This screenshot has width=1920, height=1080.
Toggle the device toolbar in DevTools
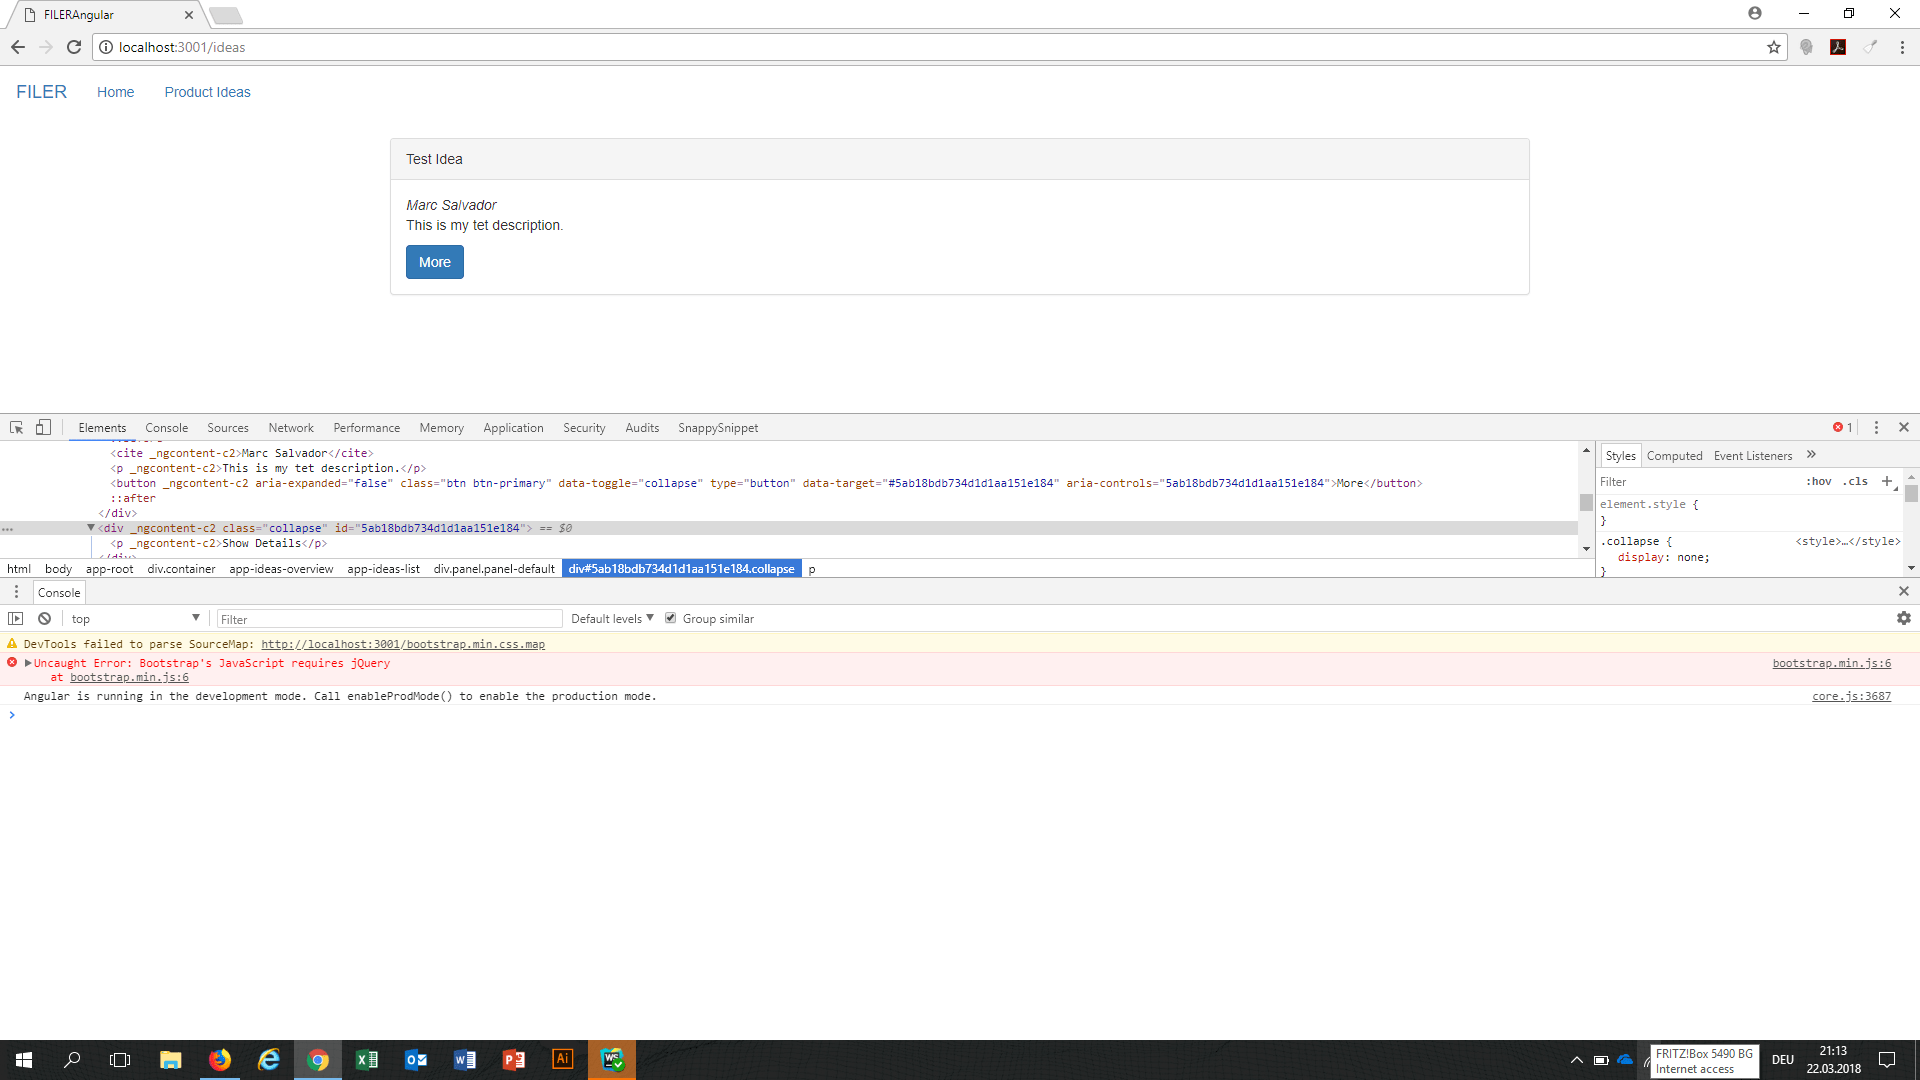pyautogui.click(x=42, y=427)
